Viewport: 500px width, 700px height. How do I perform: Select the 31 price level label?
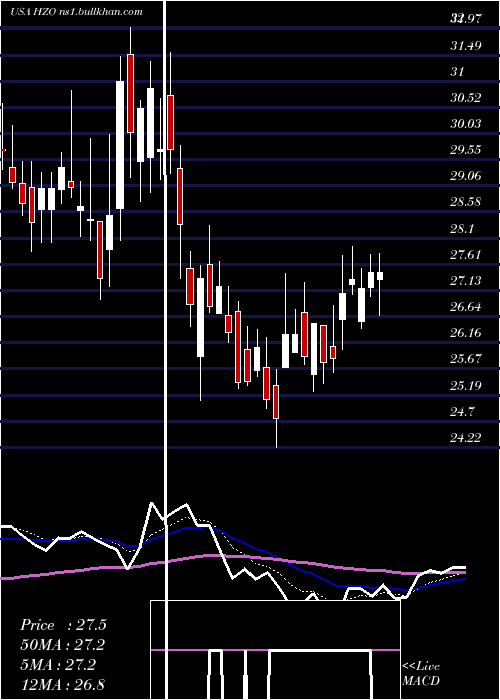click(x=457, y=71)
